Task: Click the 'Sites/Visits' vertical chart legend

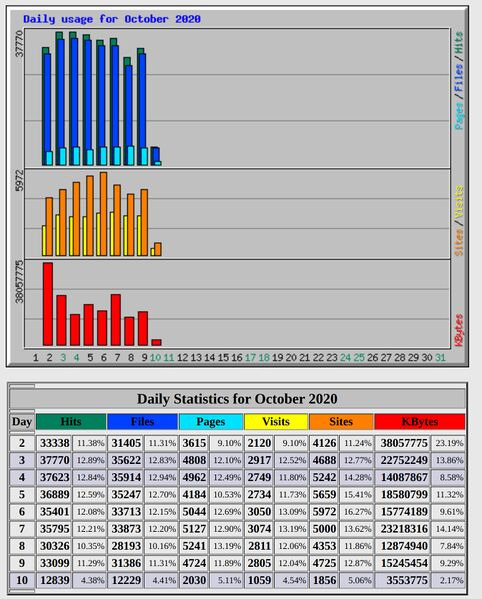Action: [x=459, y=220]
